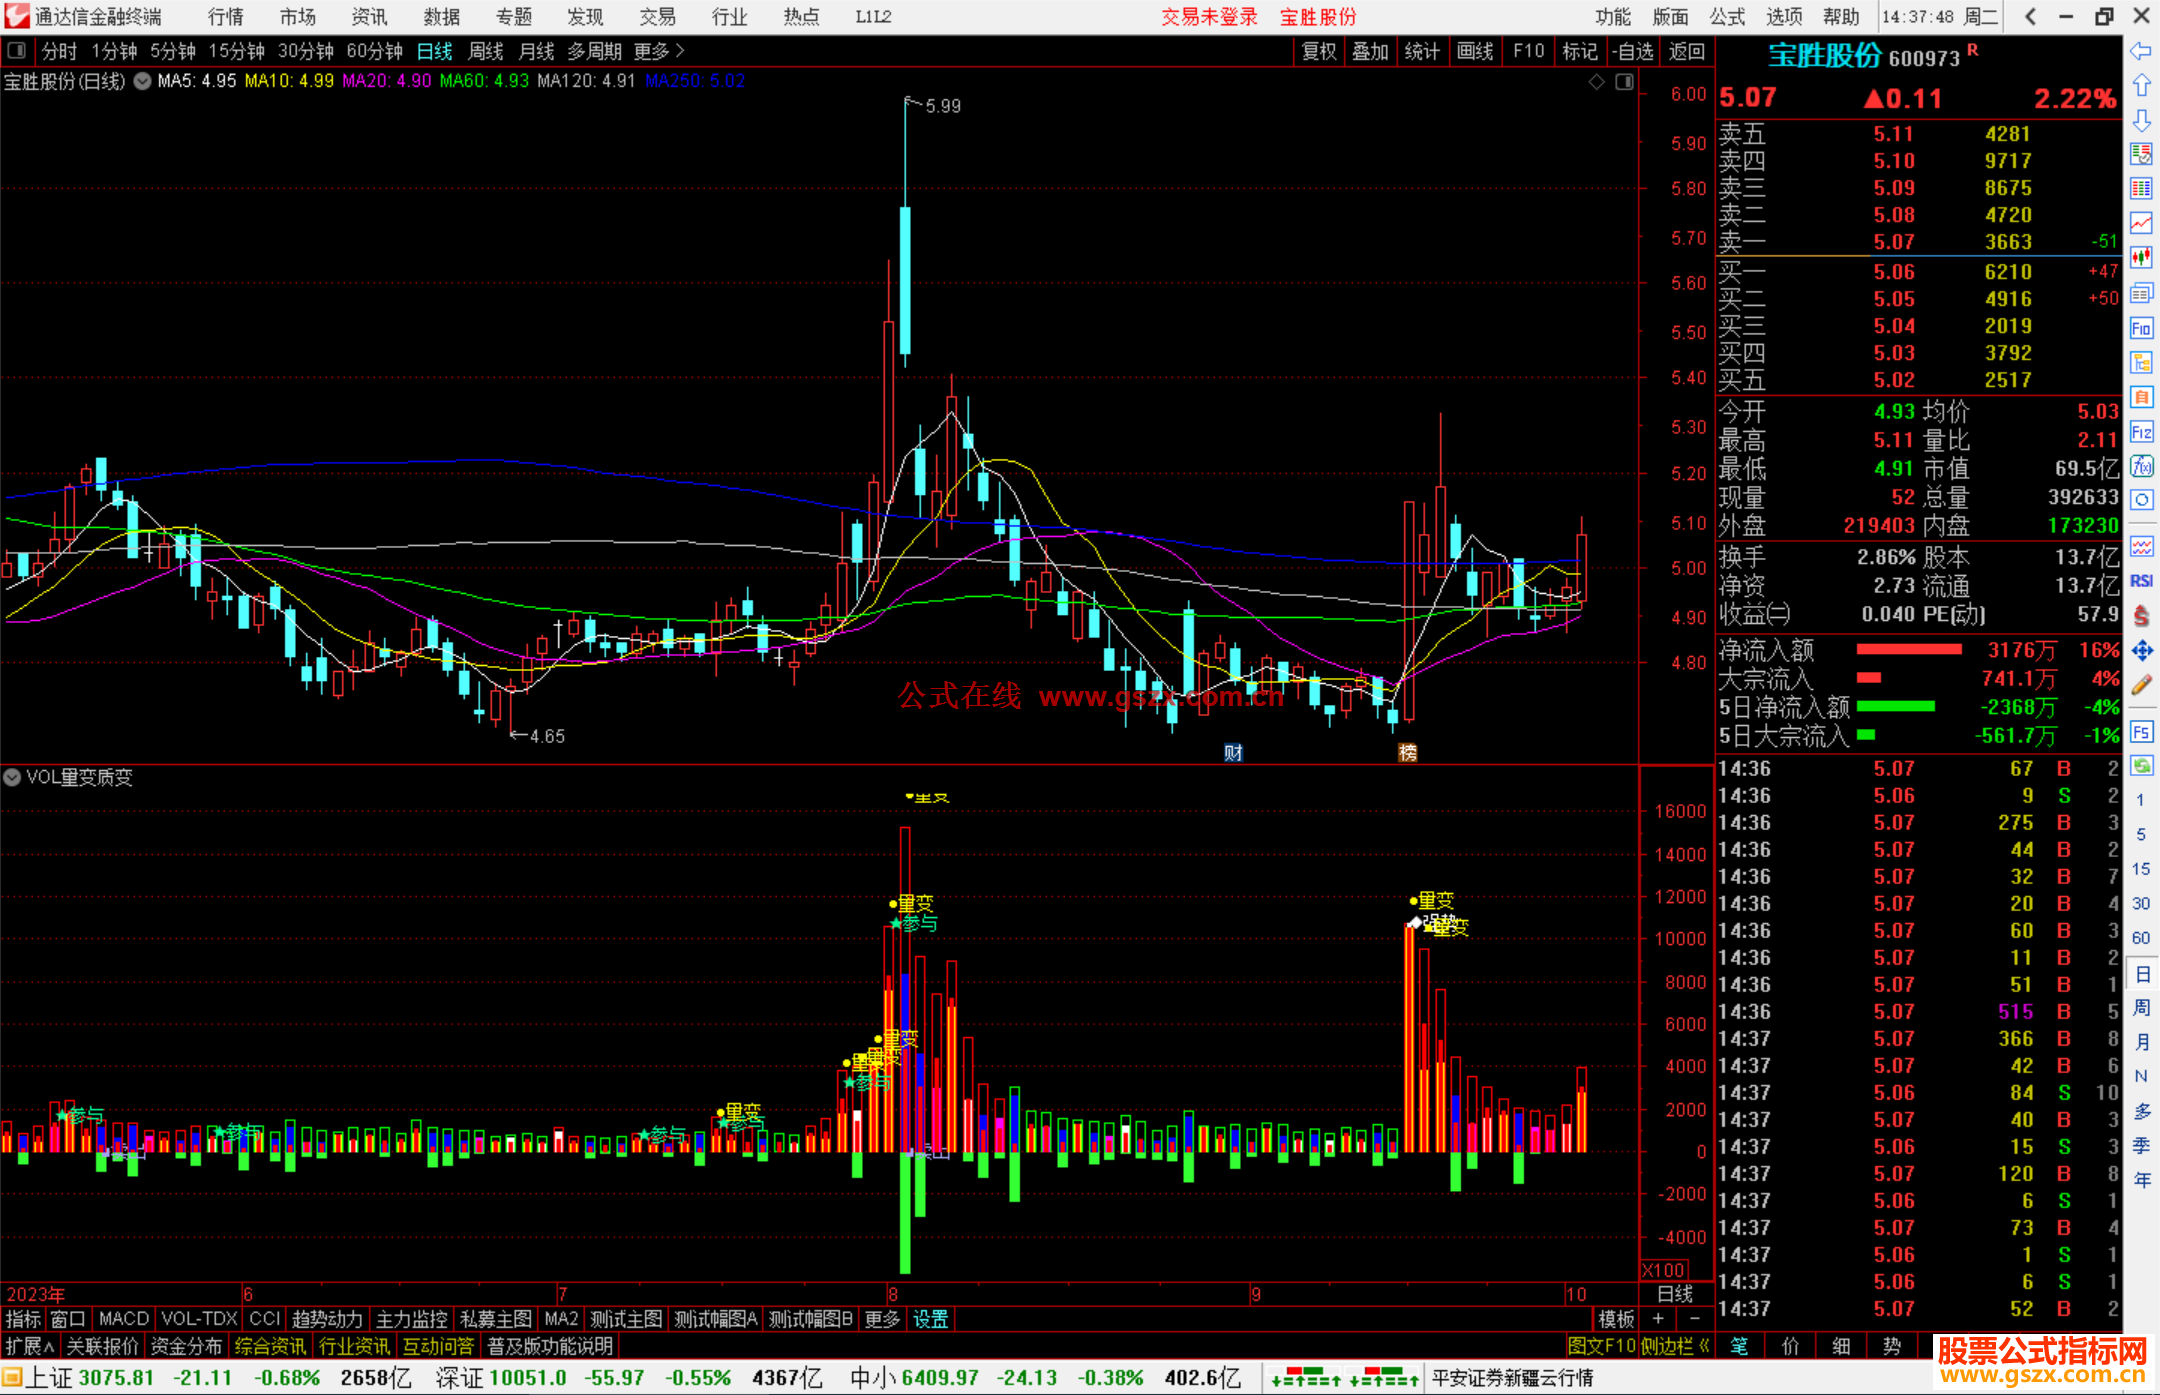Toggle the right side panel icon near 6.00
2160x1395 pixels.
coord(1624,82)
